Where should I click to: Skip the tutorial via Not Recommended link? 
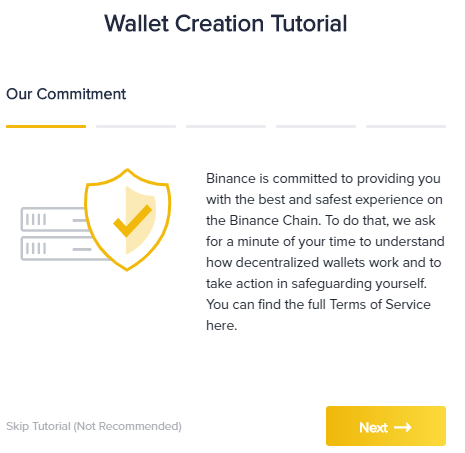[94, 426]
